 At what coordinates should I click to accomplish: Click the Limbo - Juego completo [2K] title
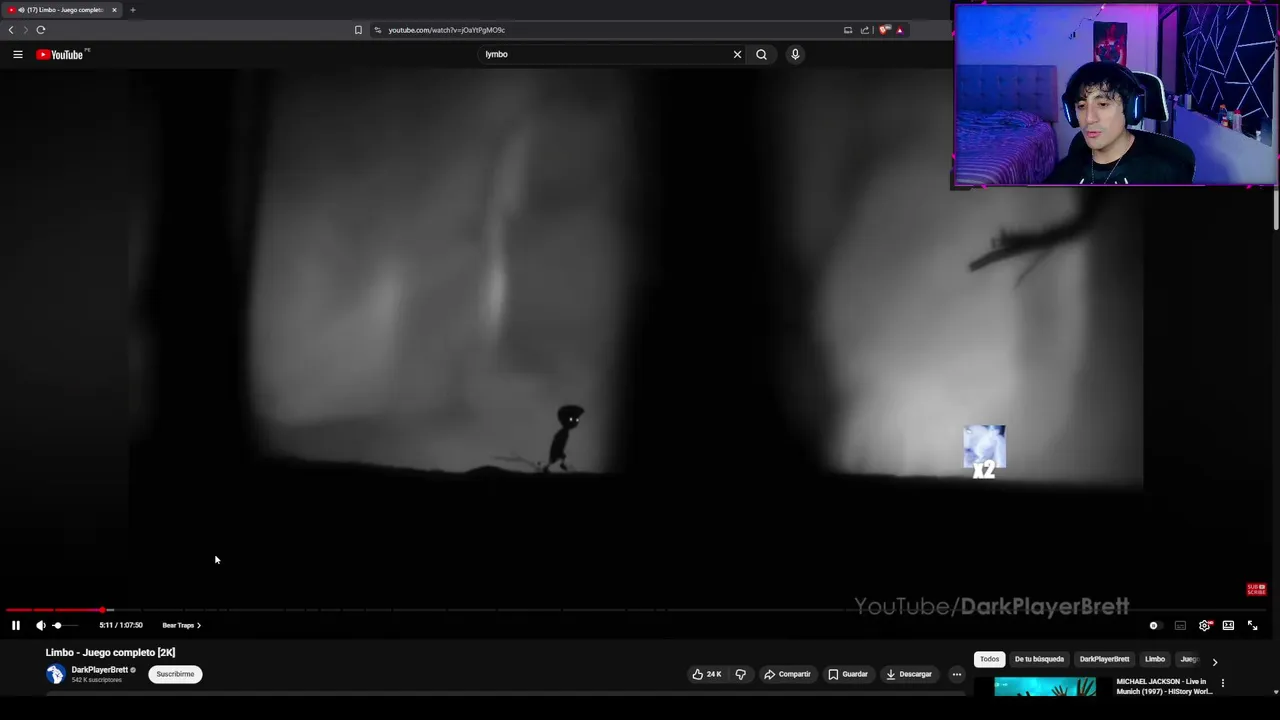point(110,652)
